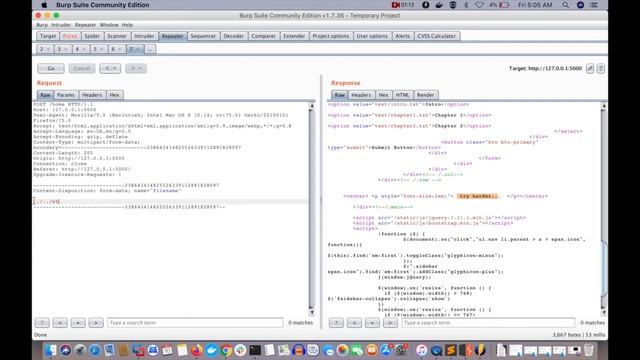Switch request view to Params
This screenshot has width=640, height=360.
pyautogui.click(x=66, y=95)
